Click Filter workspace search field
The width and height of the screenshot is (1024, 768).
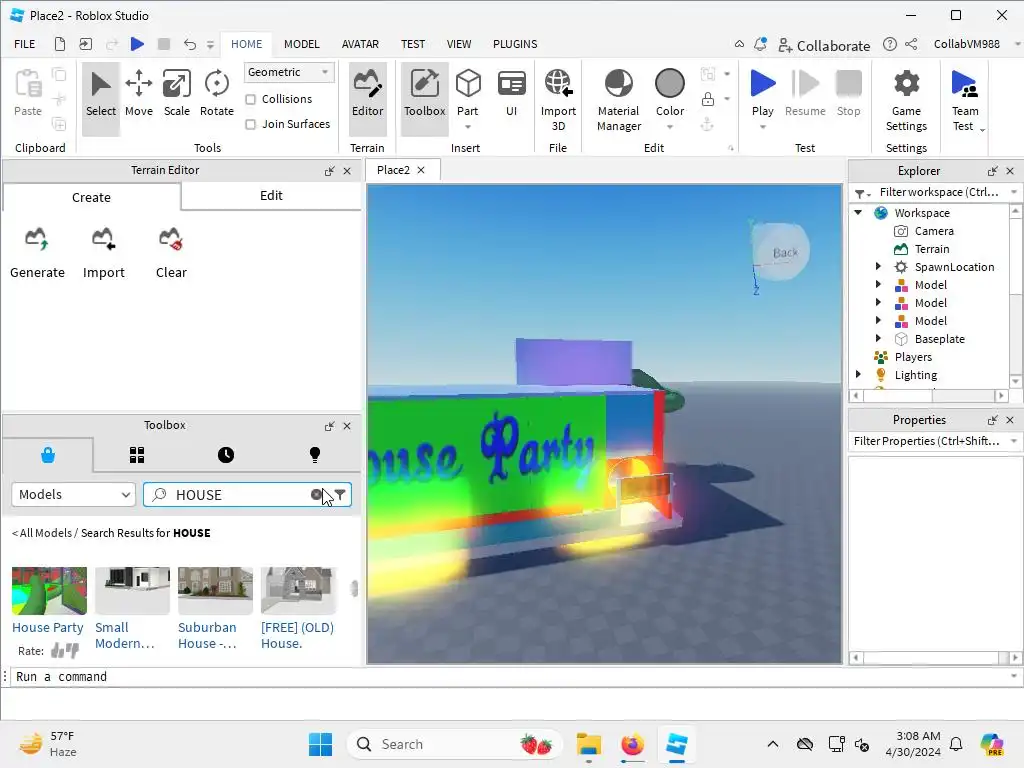point(940,192)
